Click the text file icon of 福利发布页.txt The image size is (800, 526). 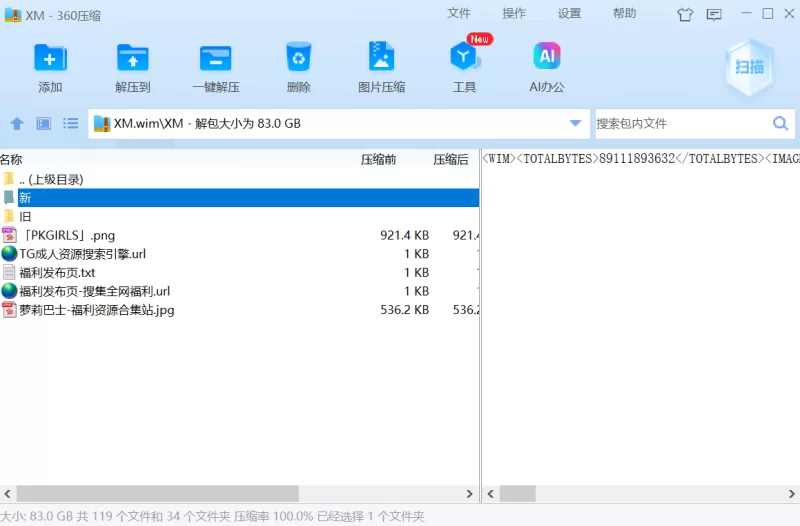point(9,272)
